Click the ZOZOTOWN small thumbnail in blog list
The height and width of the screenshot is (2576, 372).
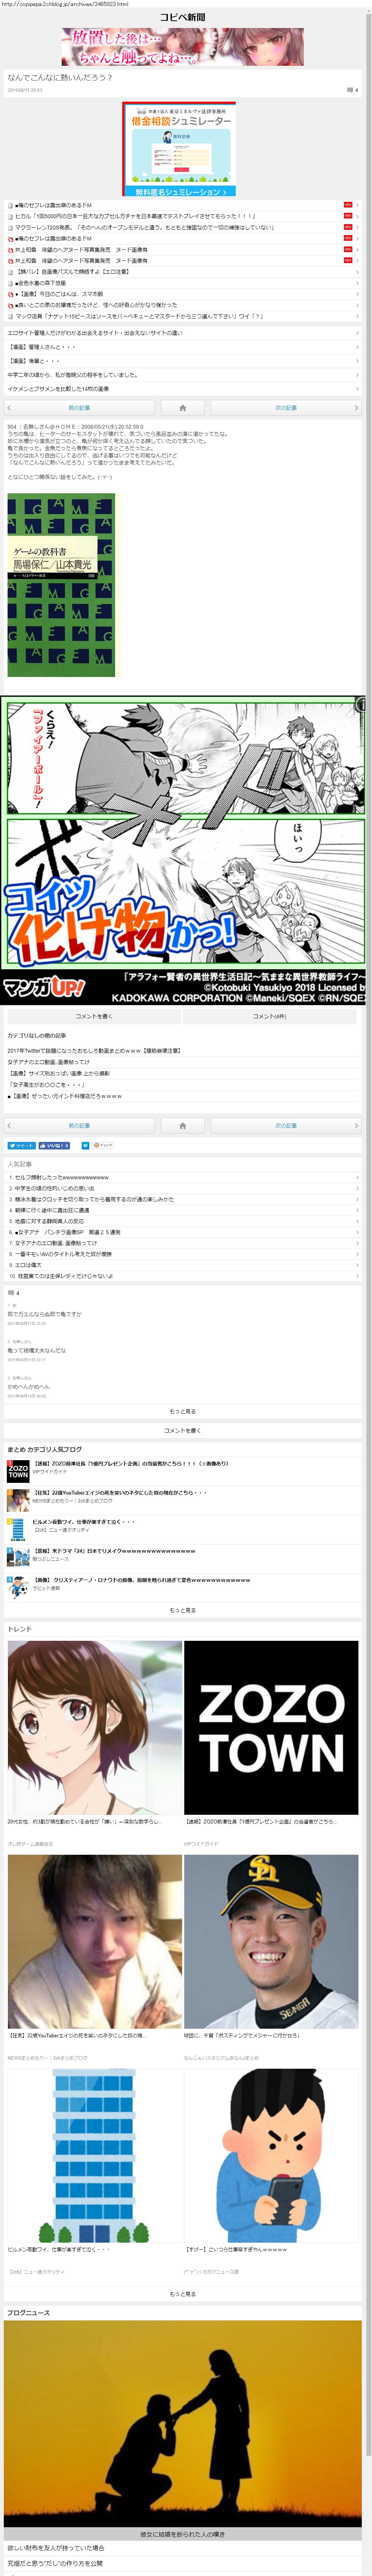pos(18,1471)
